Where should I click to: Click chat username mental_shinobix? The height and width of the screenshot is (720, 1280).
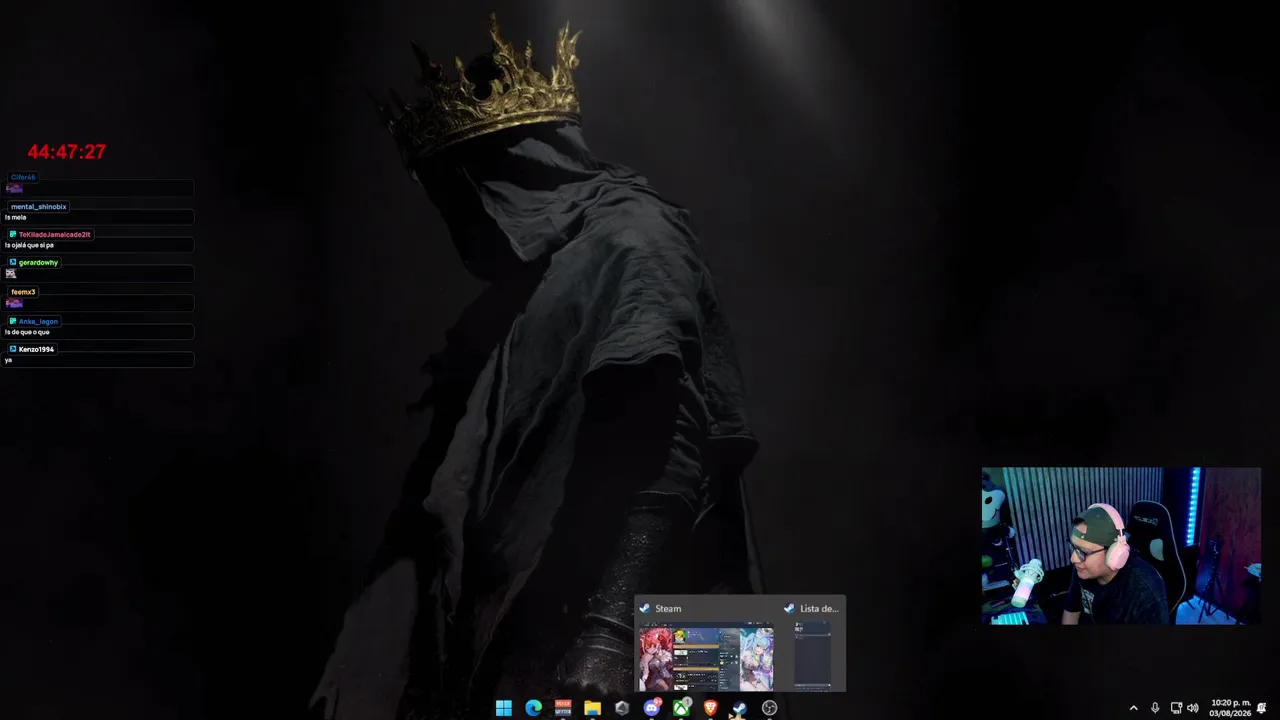click(39, 207)
